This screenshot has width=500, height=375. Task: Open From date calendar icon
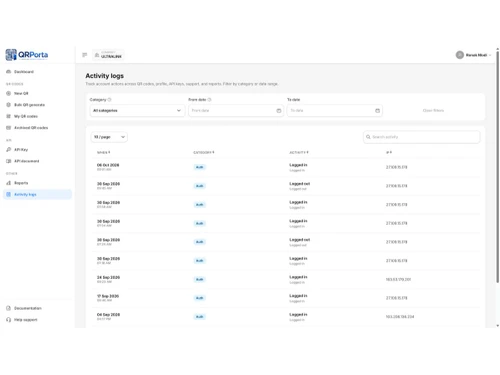tap(279, 111)
